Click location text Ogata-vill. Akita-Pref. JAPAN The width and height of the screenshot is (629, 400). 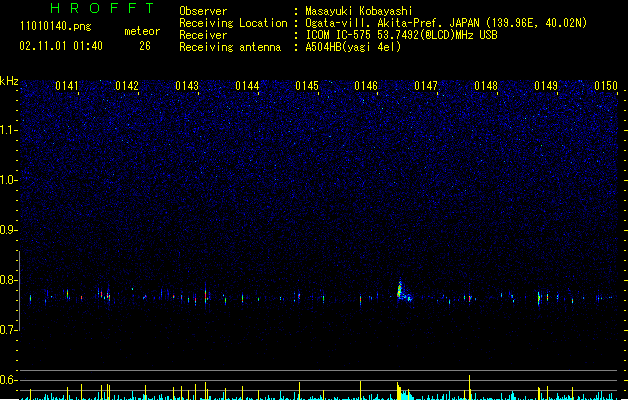coord(392,23)
